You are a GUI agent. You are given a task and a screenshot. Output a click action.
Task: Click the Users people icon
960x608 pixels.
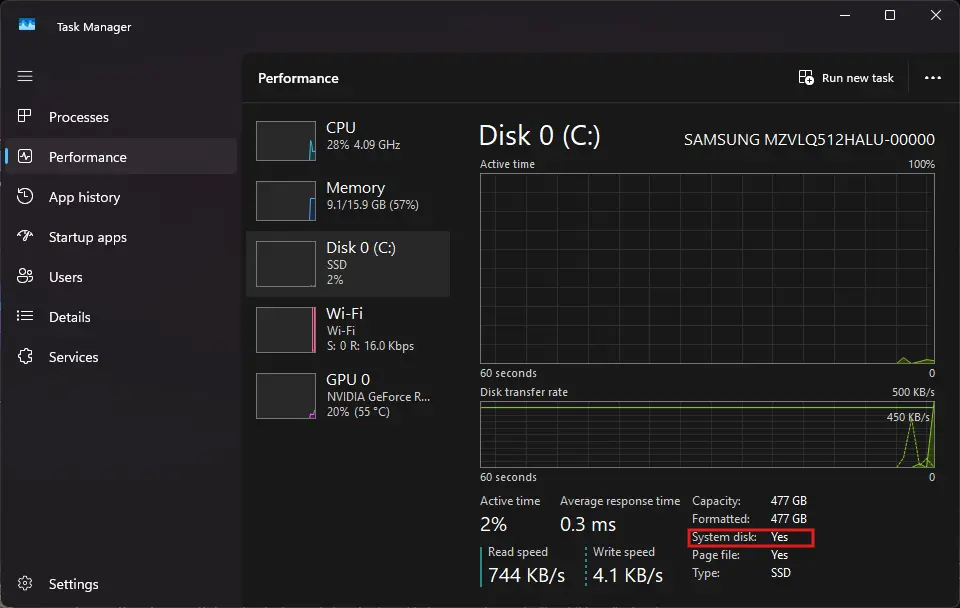[x=25, y=276]
